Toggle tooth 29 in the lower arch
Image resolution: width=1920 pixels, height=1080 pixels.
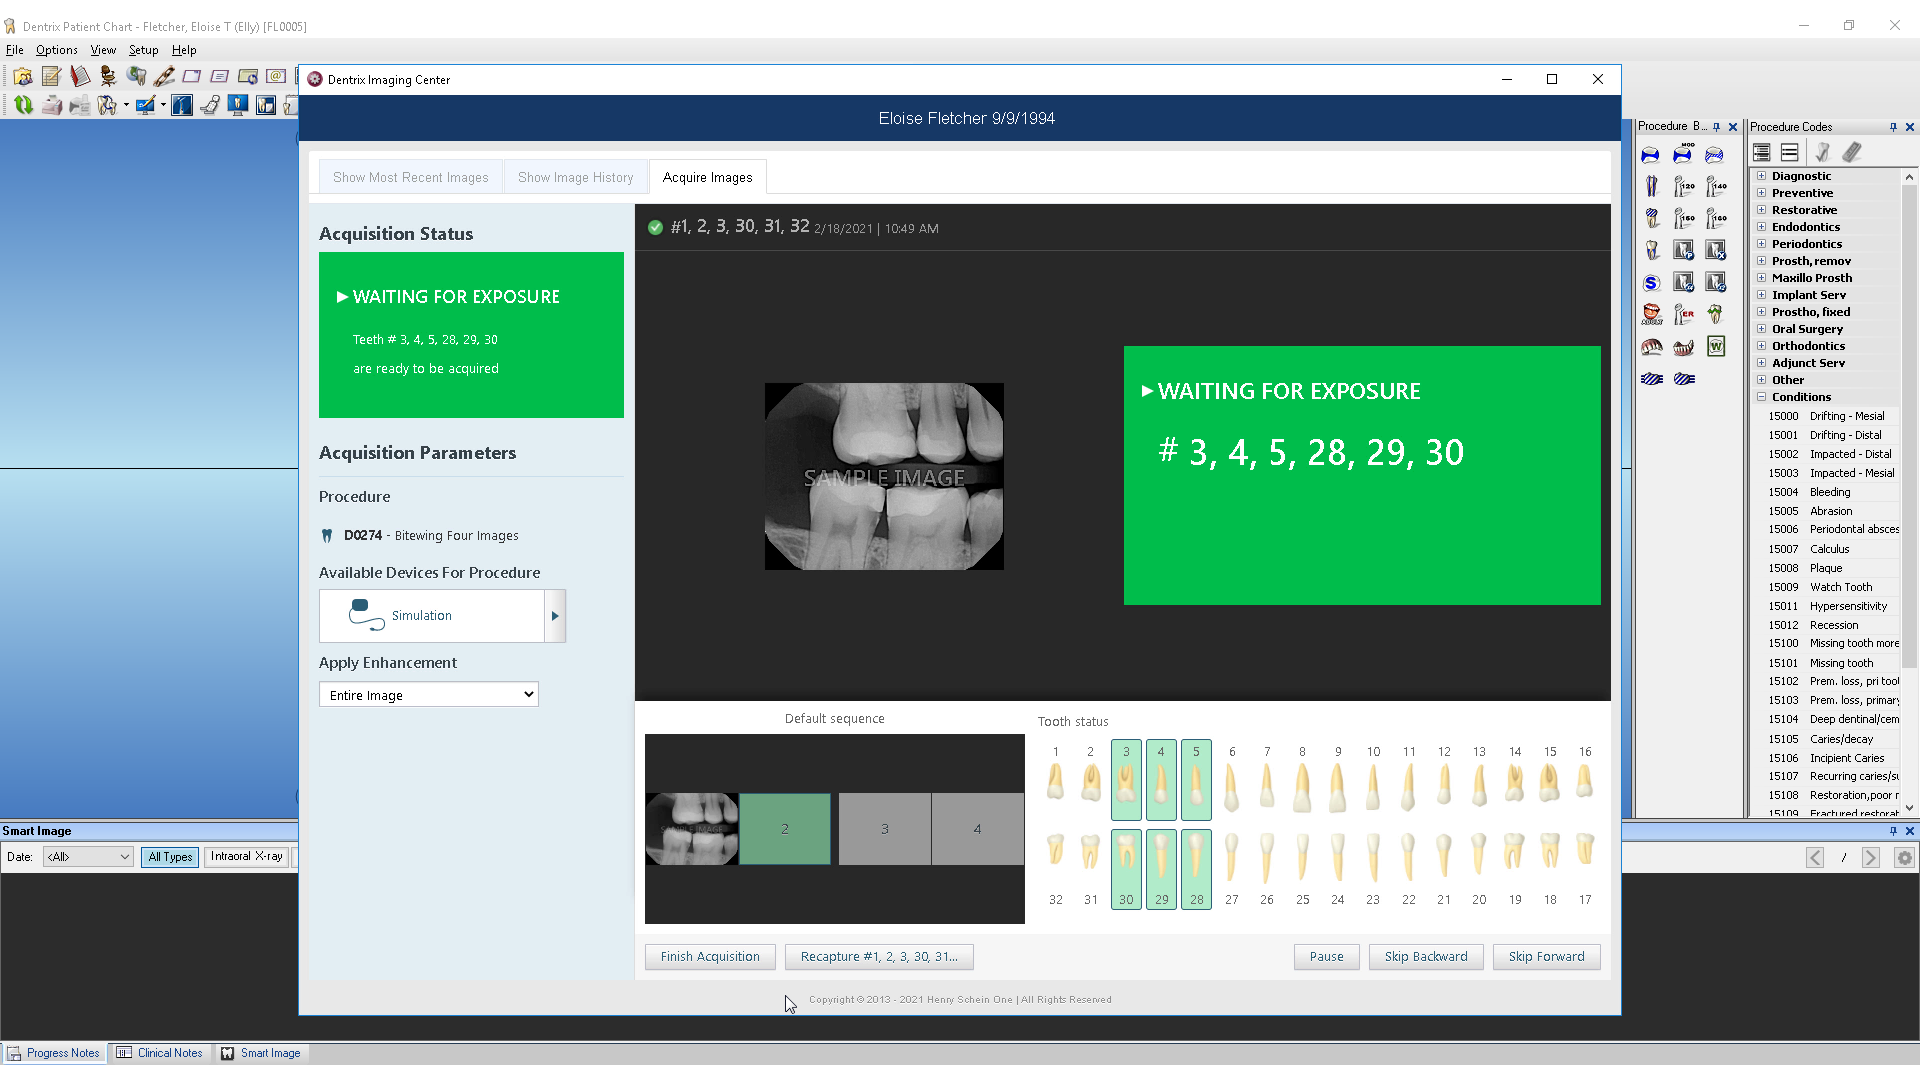(1161, 868)
